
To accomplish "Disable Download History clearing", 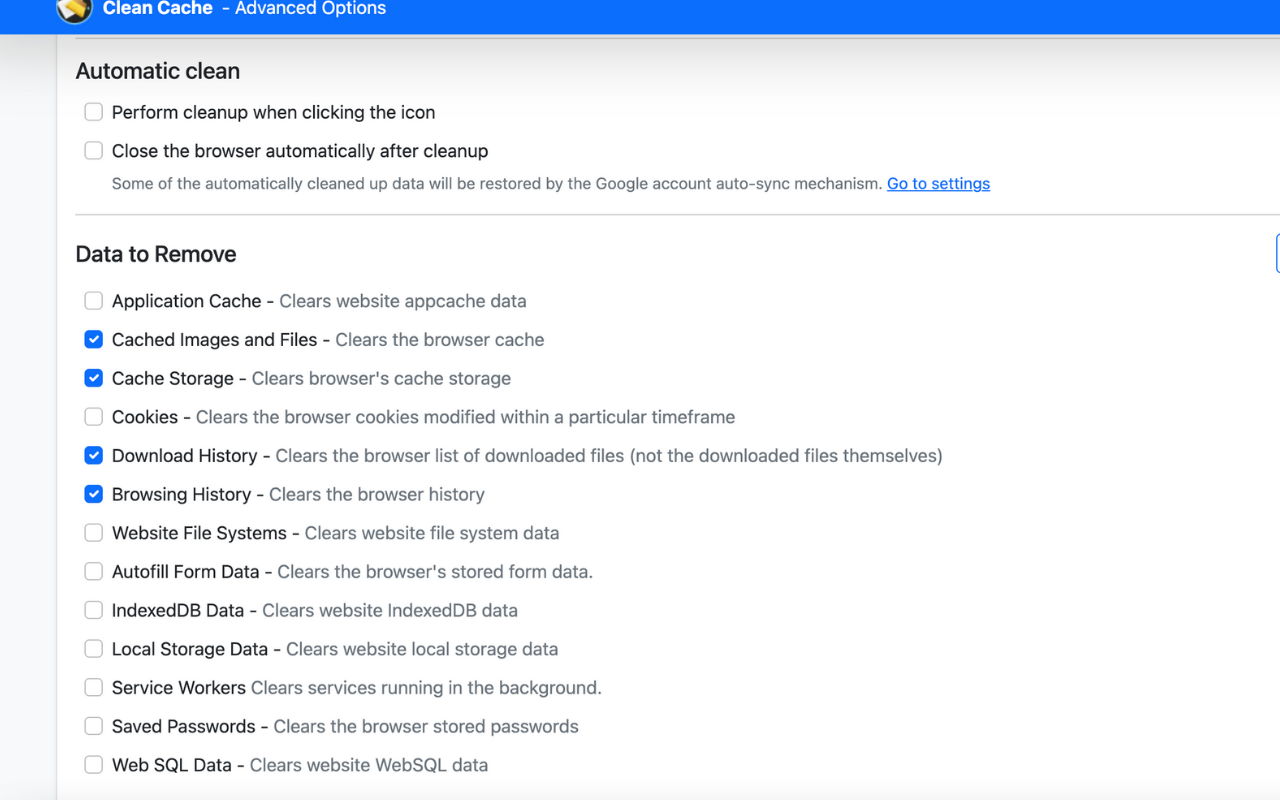I will coord(94,456).
